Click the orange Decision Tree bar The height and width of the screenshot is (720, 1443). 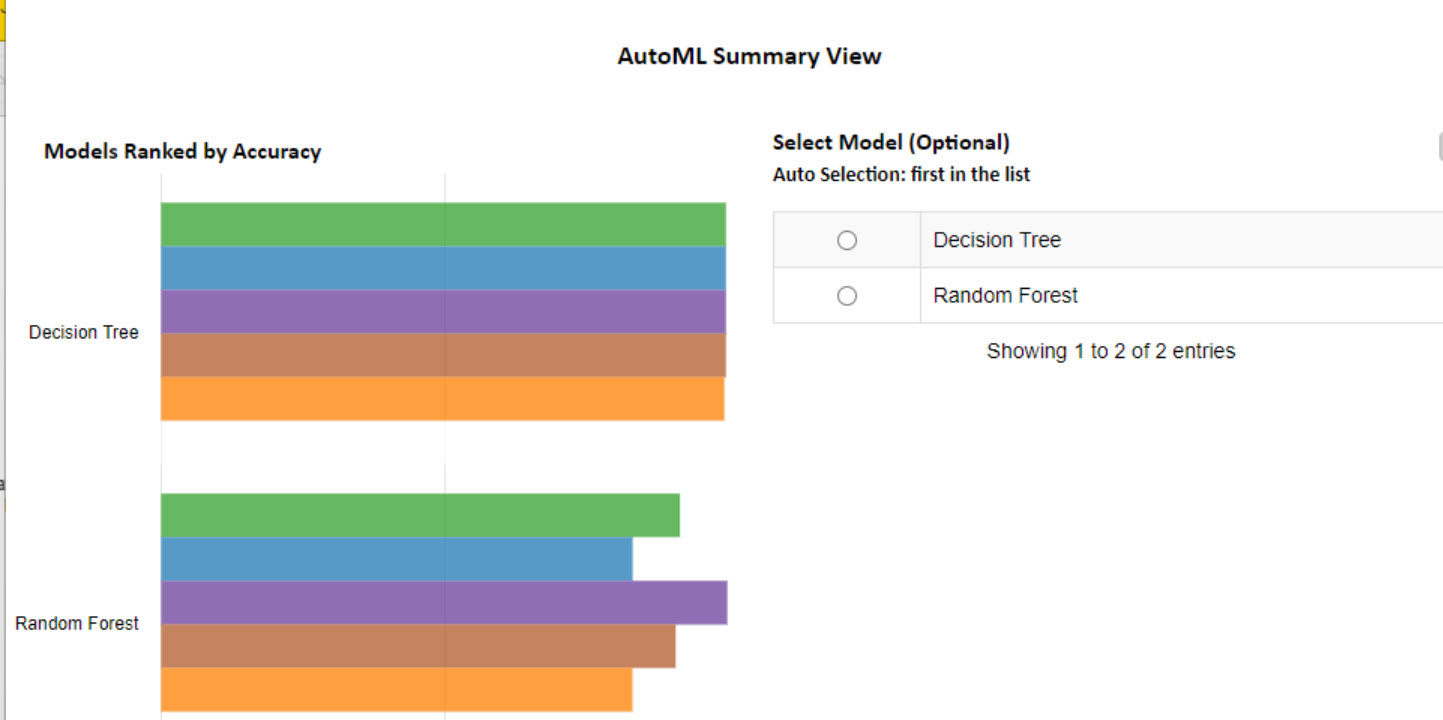(443, 398)
